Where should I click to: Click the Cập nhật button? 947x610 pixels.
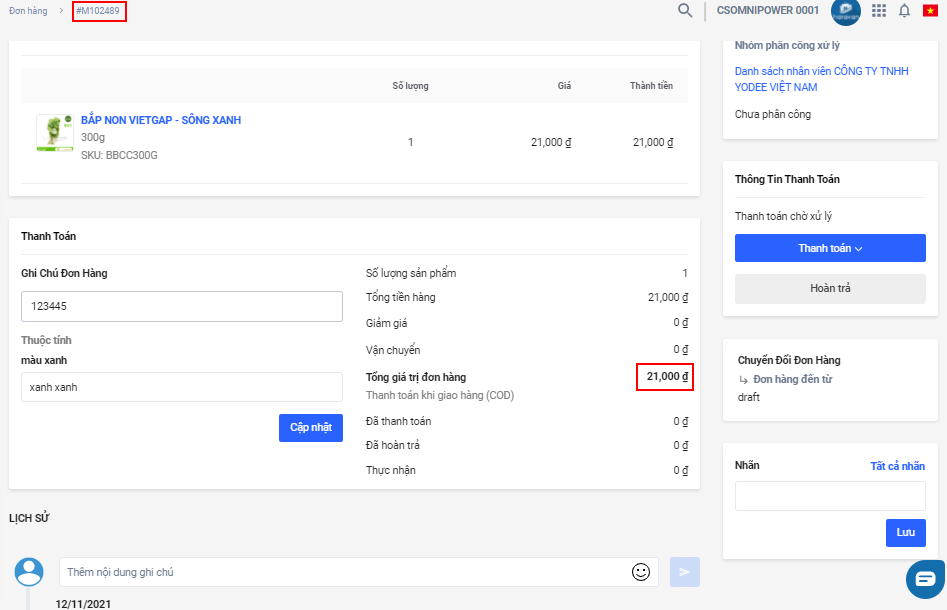click(x=310, y=428)
